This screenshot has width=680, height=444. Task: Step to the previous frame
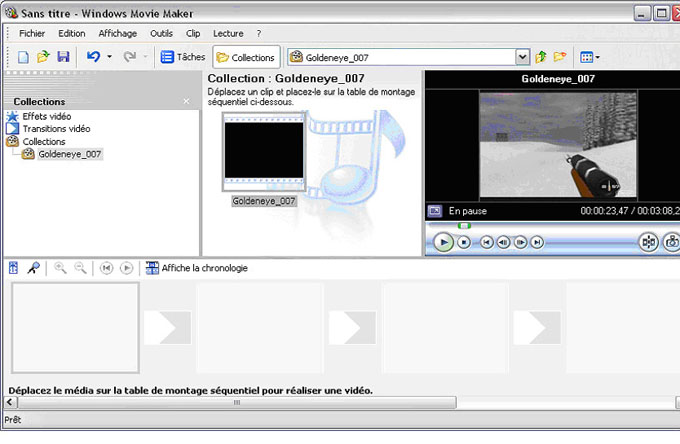pos(503,242)
